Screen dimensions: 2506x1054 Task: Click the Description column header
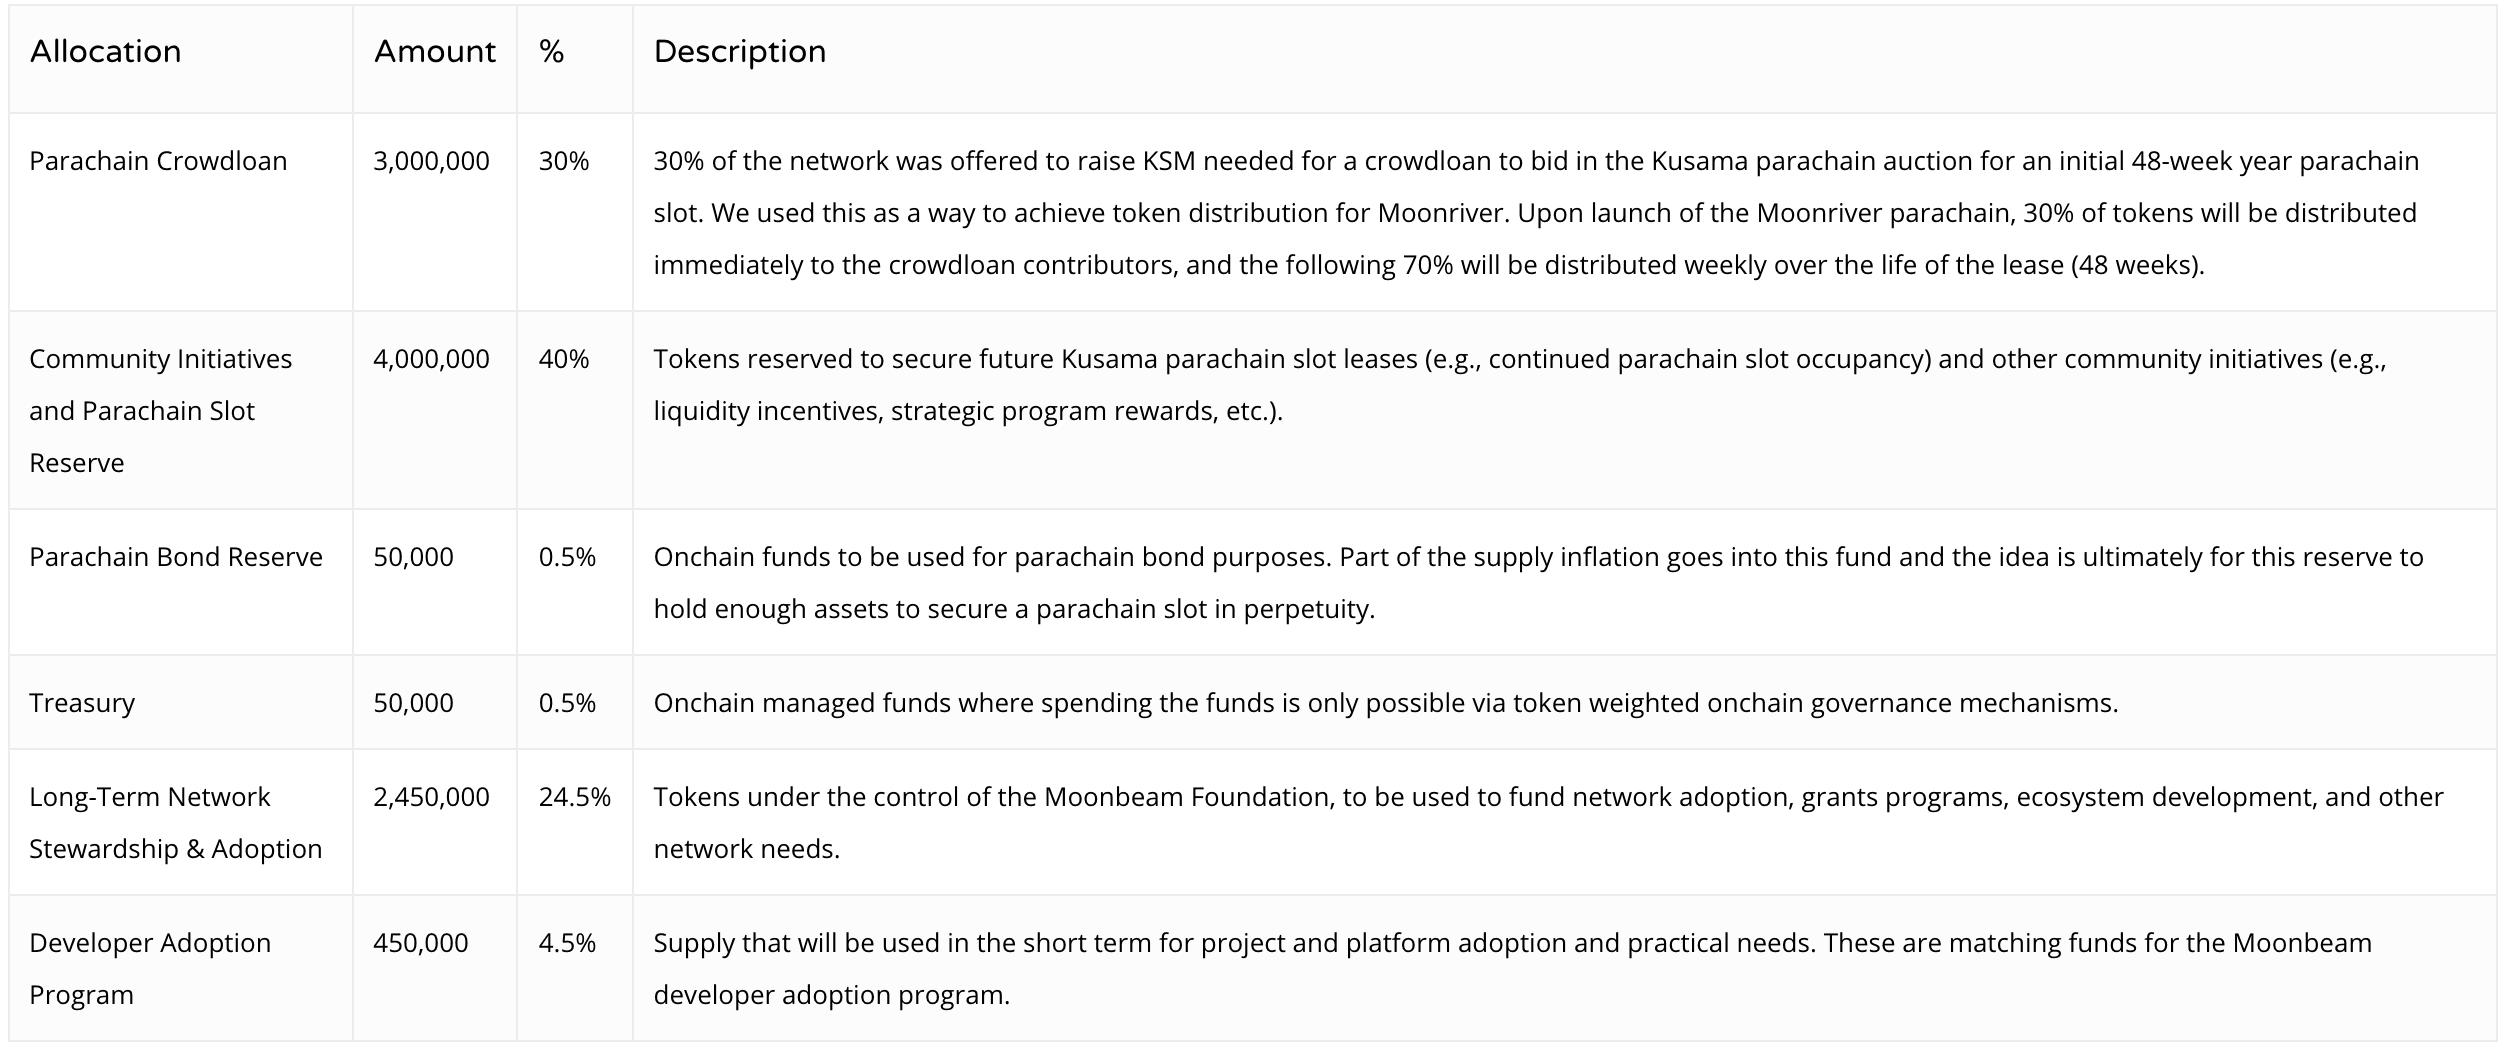point(739,52)
